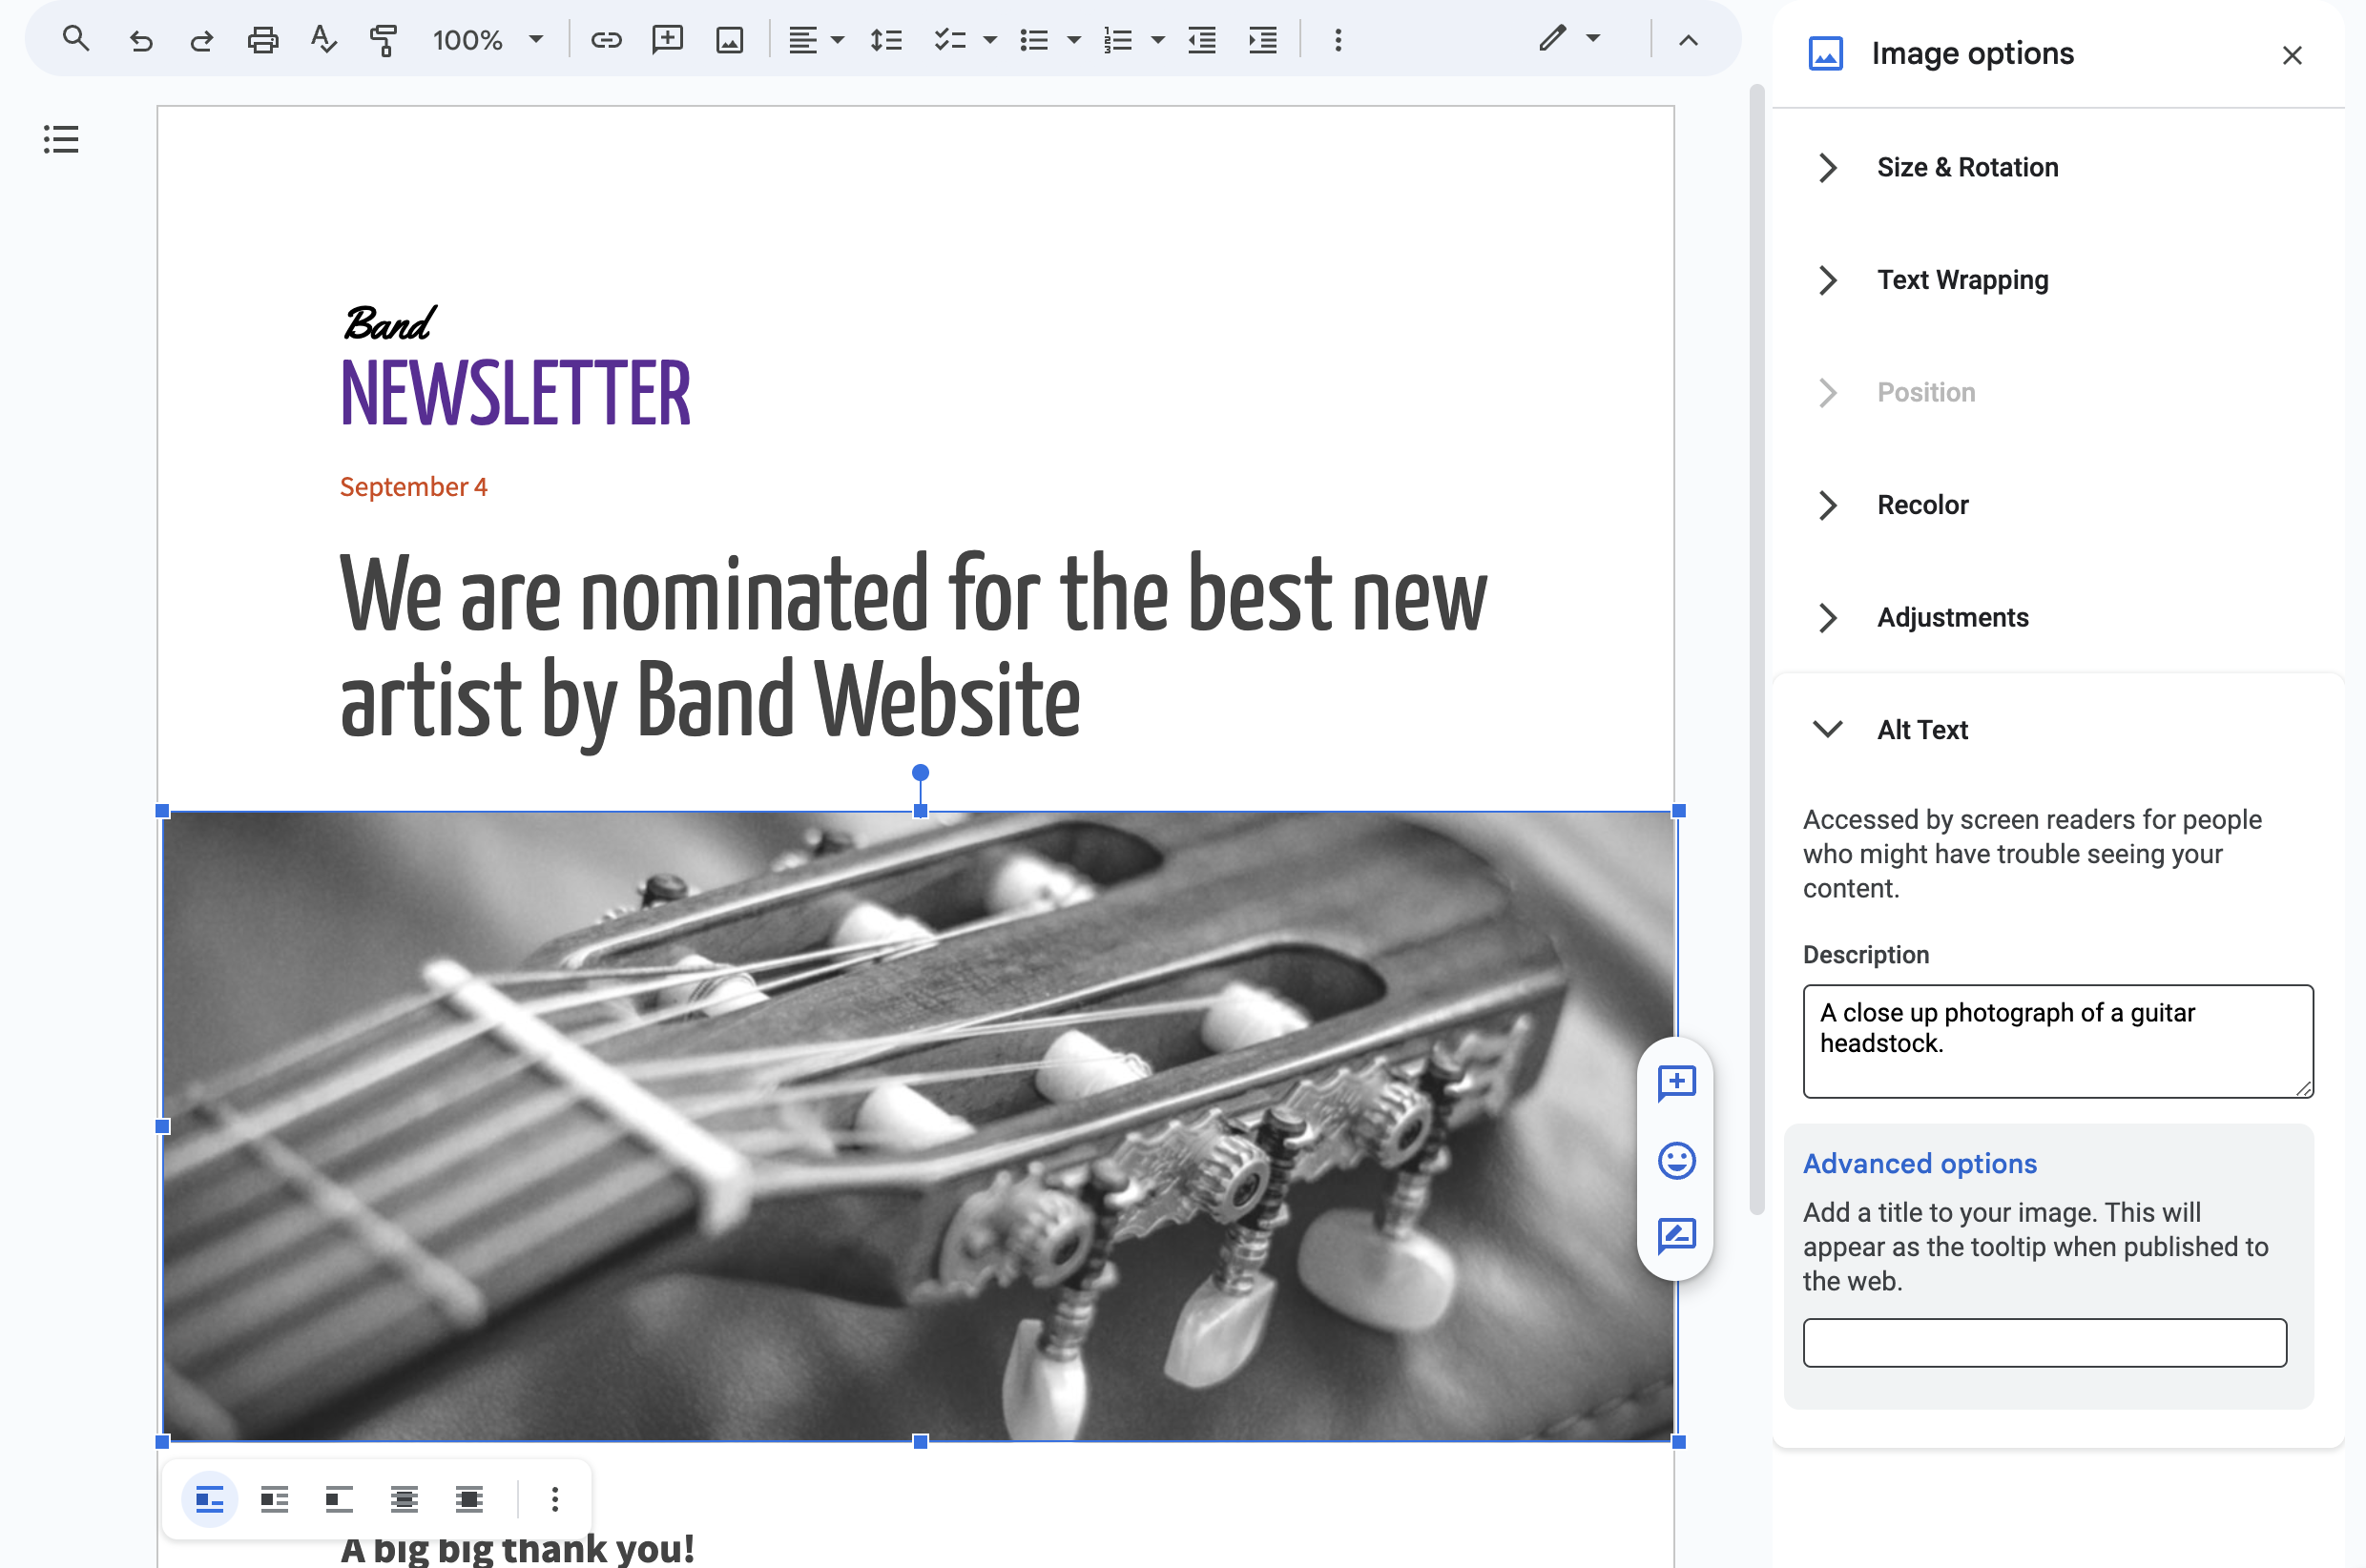Select zoom level dropdown at 100%
The height and width of the screenshot is (1568, 2366).
click(x=481, y=38)
